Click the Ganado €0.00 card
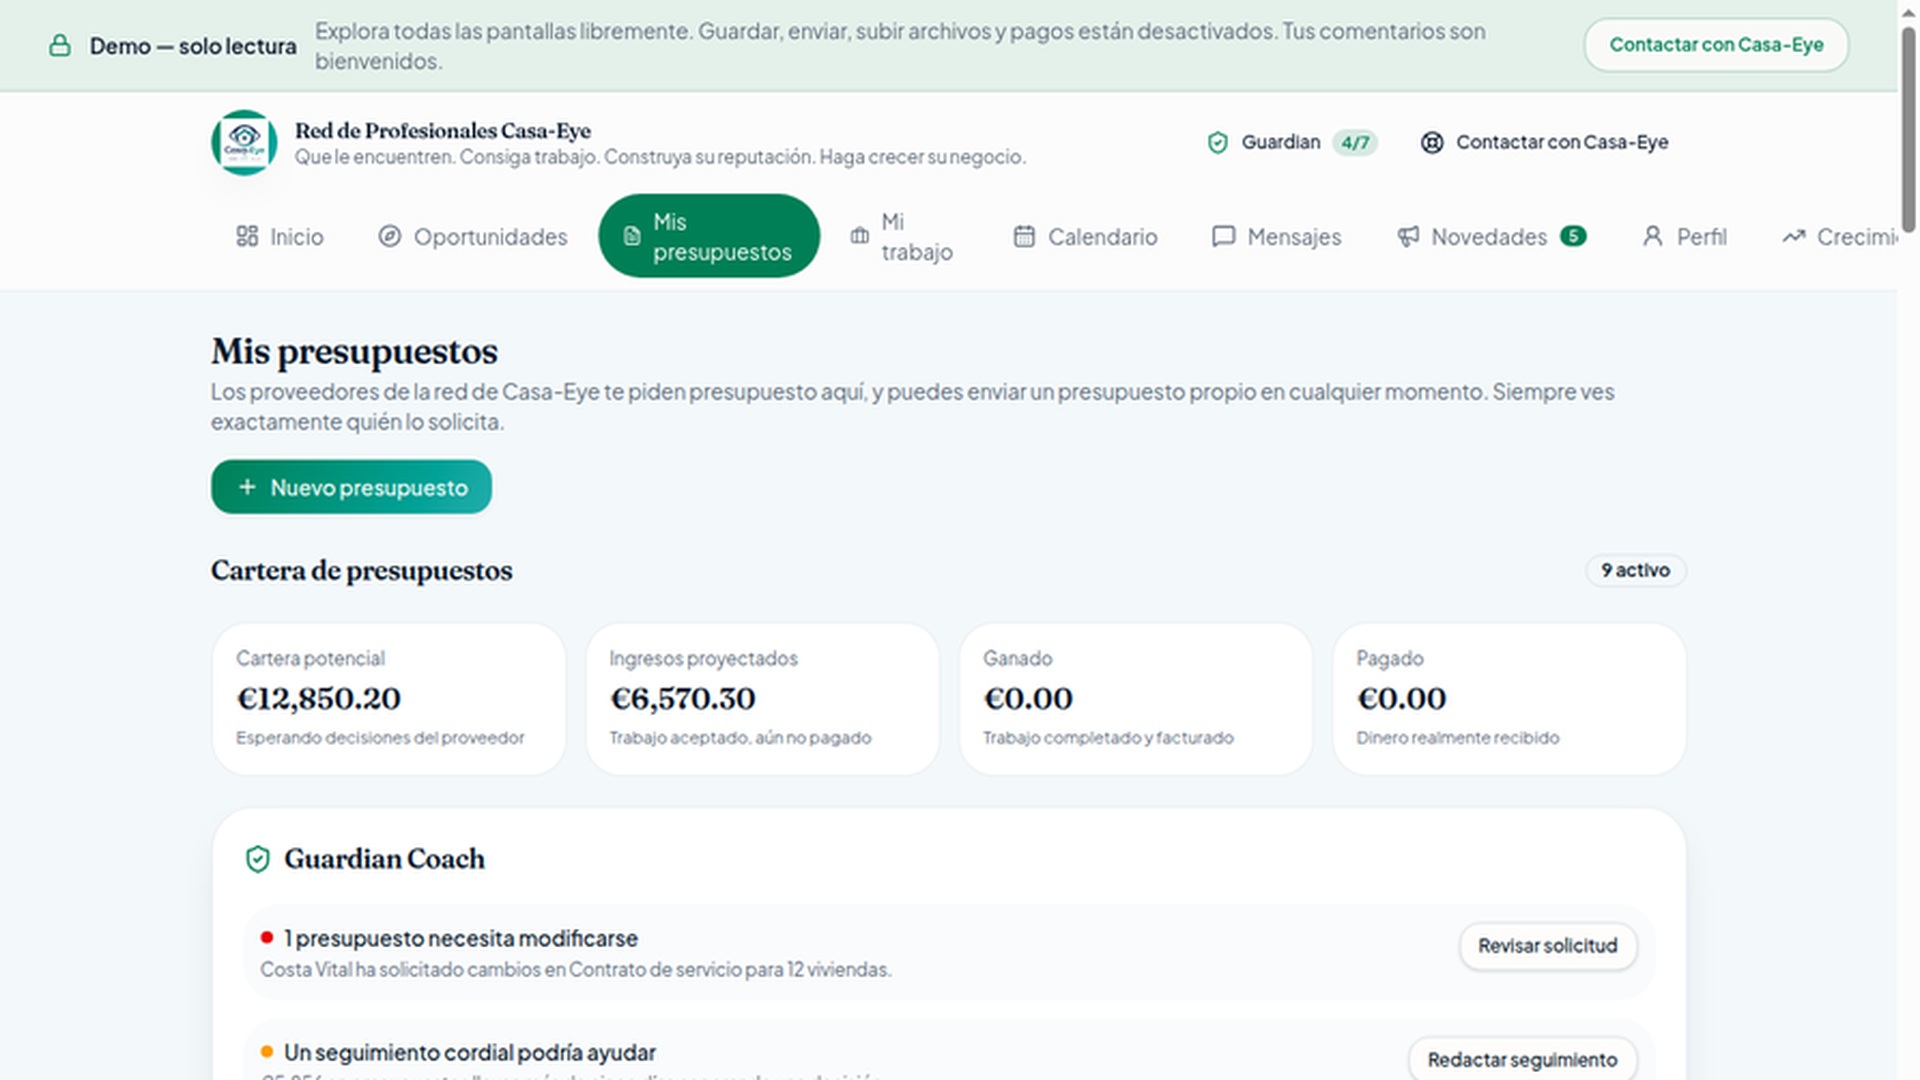 pos(1136,698)
